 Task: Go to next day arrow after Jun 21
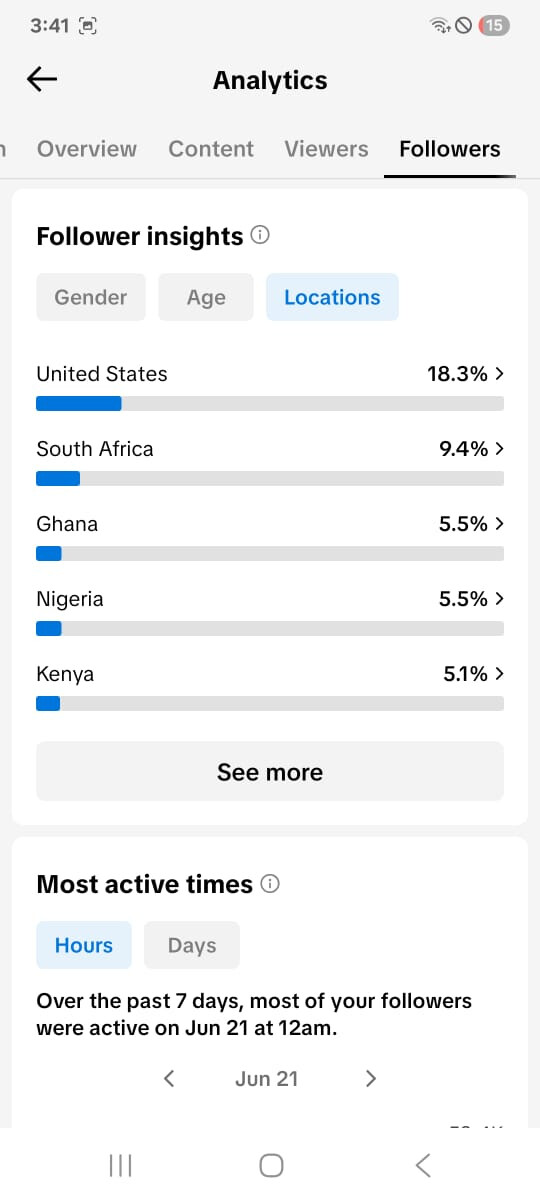(371, 1078)
